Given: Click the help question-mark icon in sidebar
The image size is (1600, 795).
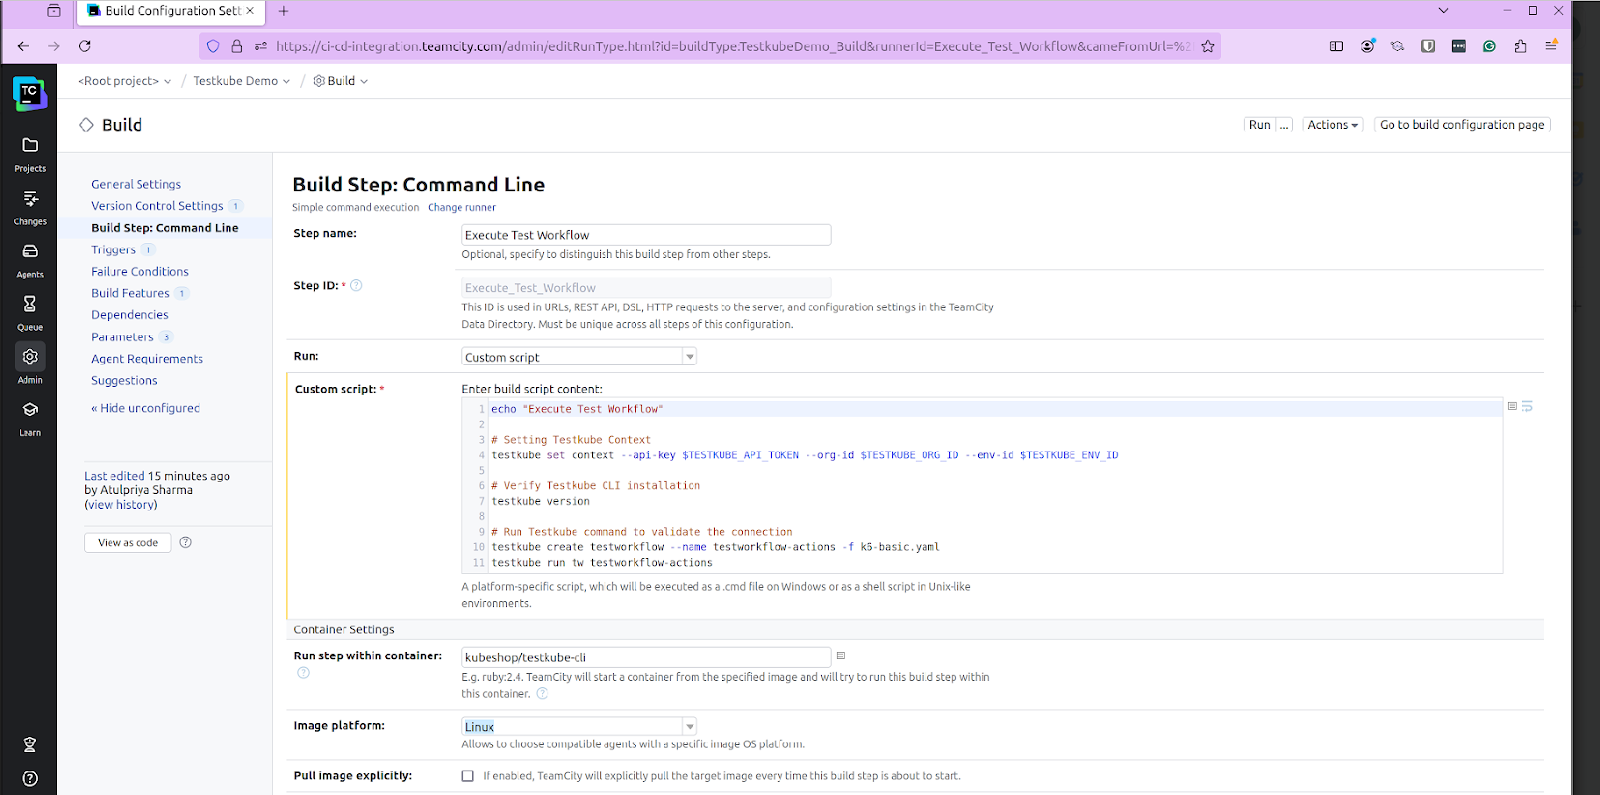Looking at the screenshot, I should 30,778.
